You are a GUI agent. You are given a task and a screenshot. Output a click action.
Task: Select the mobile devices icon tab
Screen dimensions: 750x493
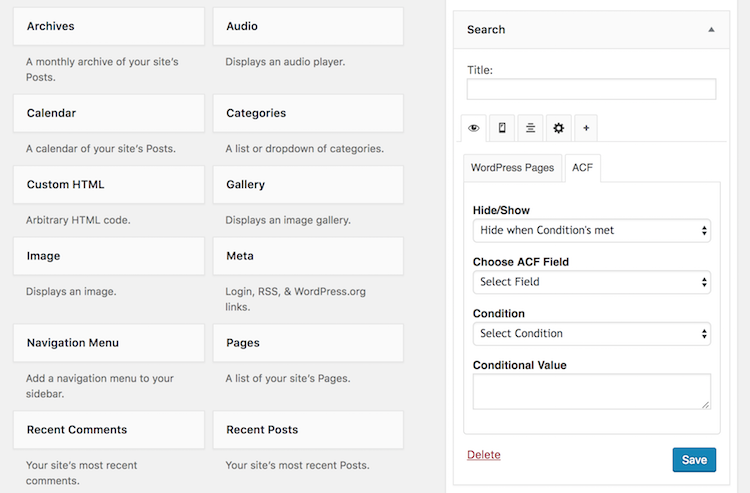pos(502,128)
